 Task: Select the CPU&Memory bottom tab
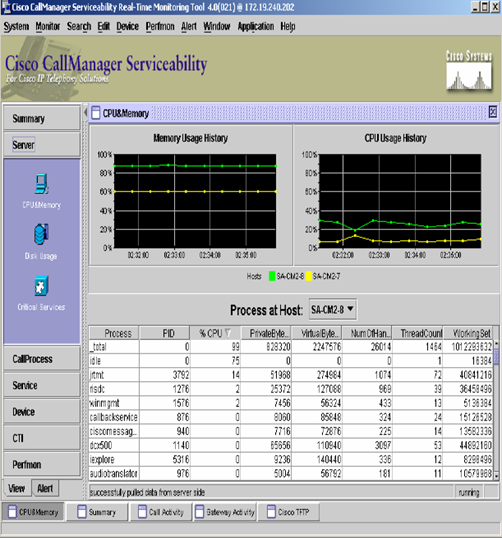pos(33,512)
